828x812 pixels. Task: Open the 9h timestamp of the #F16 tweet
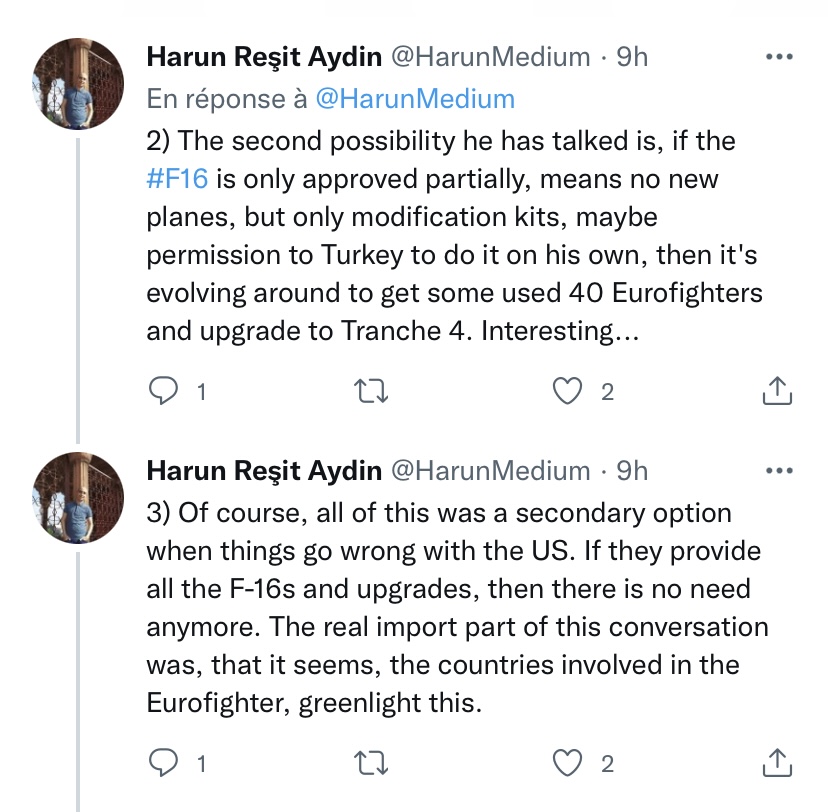point(631,57)
